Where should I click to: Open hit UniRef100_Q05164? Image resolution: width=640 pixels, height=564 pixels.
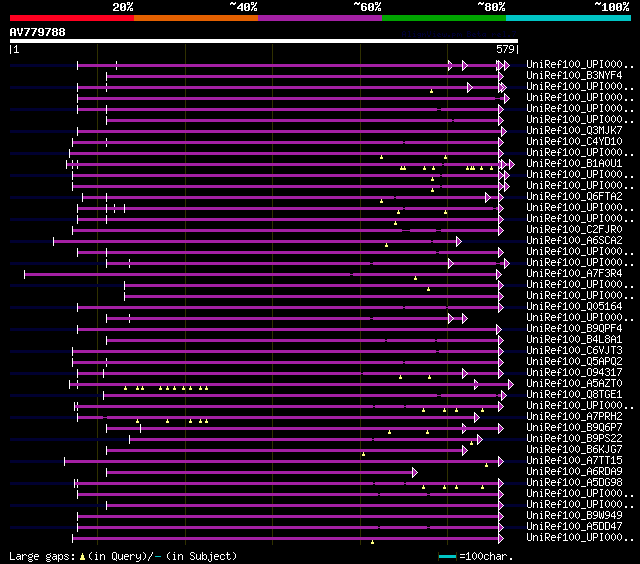point(574,307)
